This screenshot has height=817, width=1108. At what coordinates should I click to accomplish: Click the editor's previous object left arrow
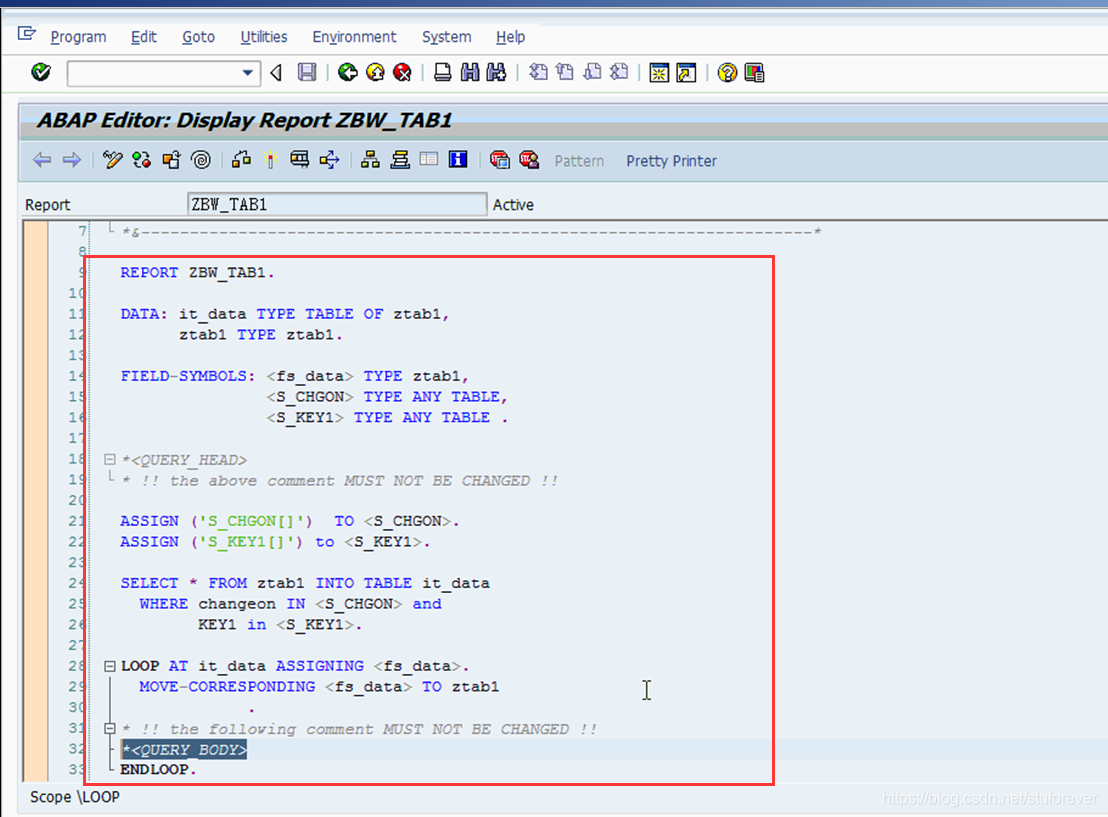pyautogui.click(x=42, y=160)
